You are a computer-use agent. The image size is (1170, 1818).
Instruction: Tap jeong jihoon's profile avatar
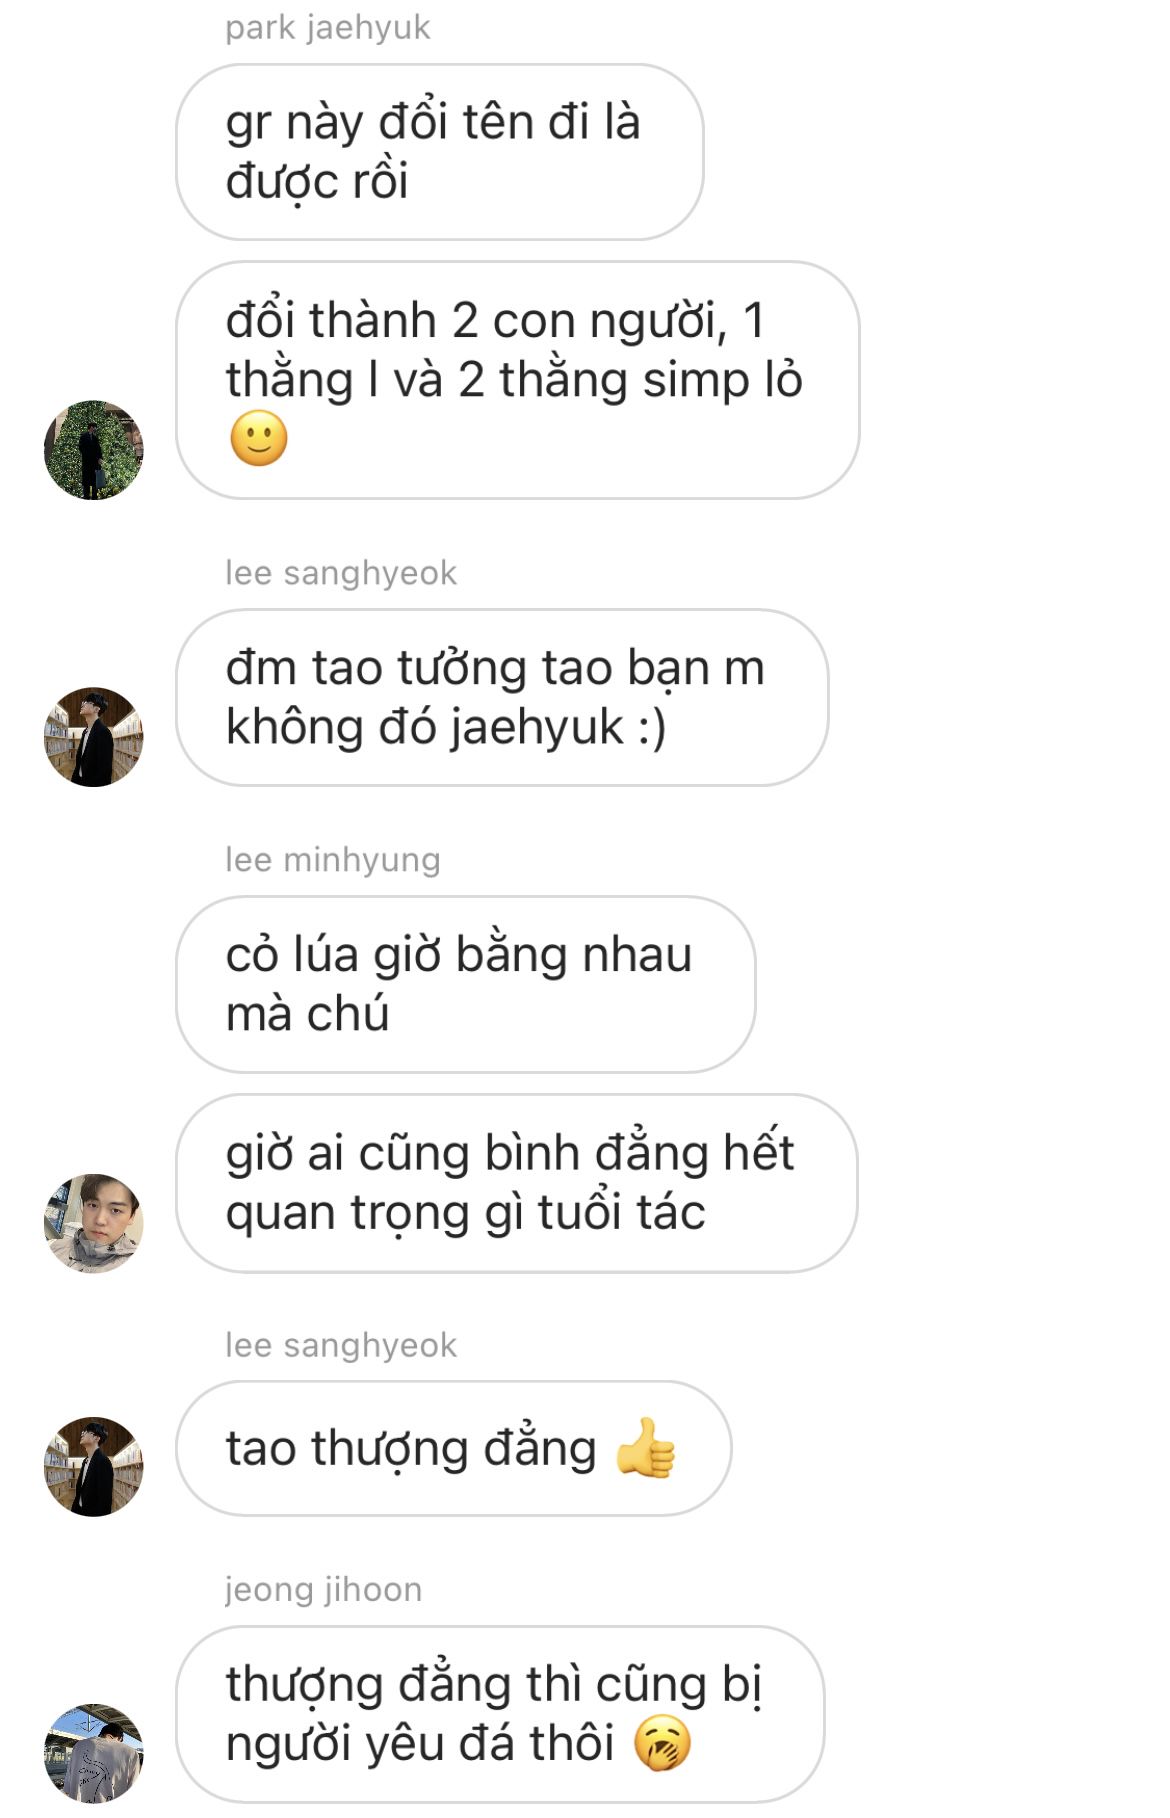click(94, 1753)
